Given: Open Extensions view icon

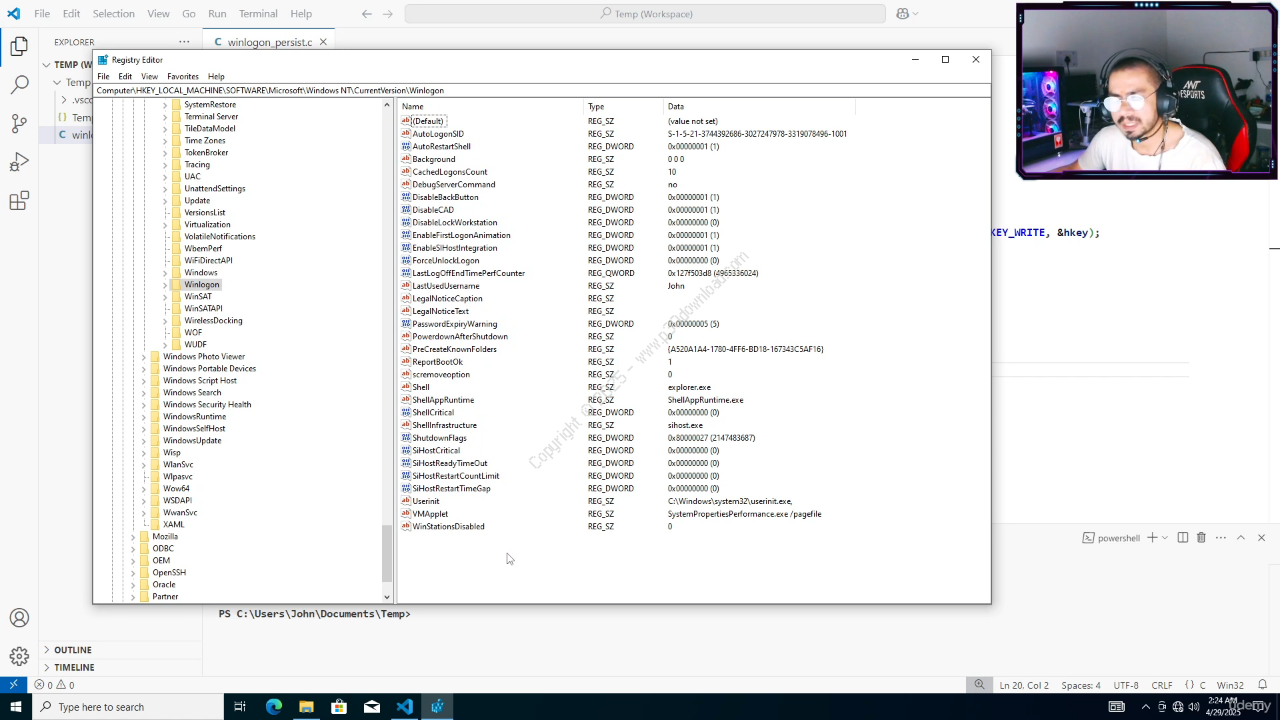Looking at the screenshot, I should [x=19, y=202].
